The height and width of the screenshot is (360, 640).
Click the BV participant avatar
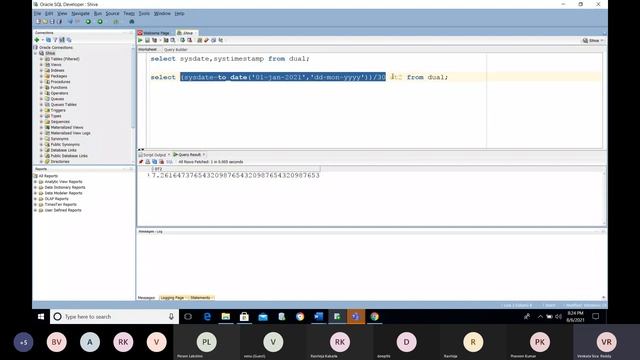57,342
